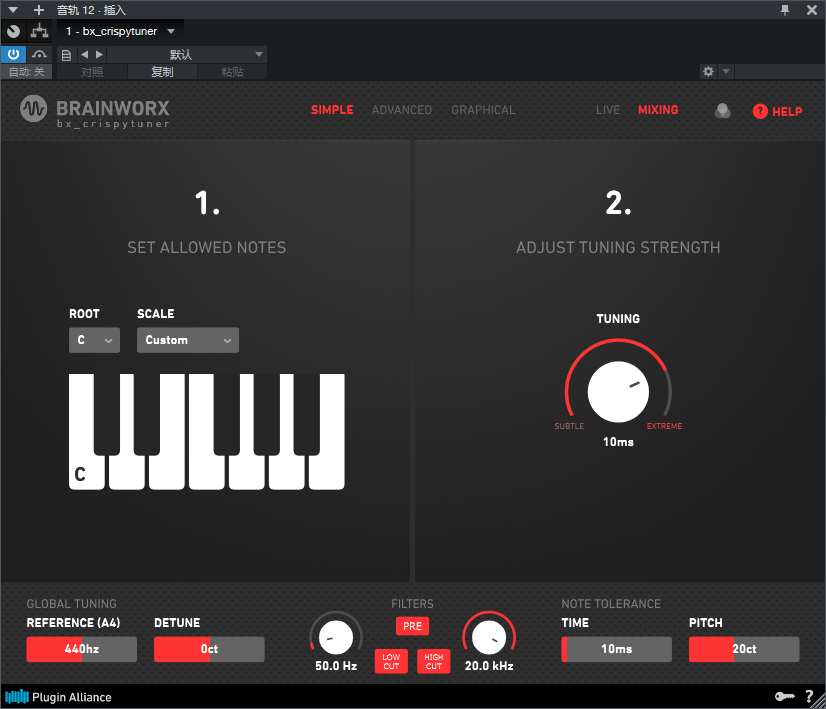Open the bx_crispytuner plugin slot dropdown
The height and width of the screenshot is (709, 826).
[x=120, y=31]
